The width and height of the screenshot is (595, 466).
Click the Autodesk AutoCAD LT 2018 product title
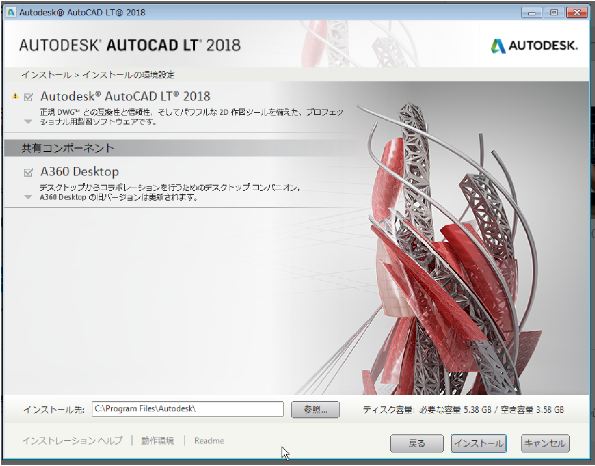pos(125,96)
